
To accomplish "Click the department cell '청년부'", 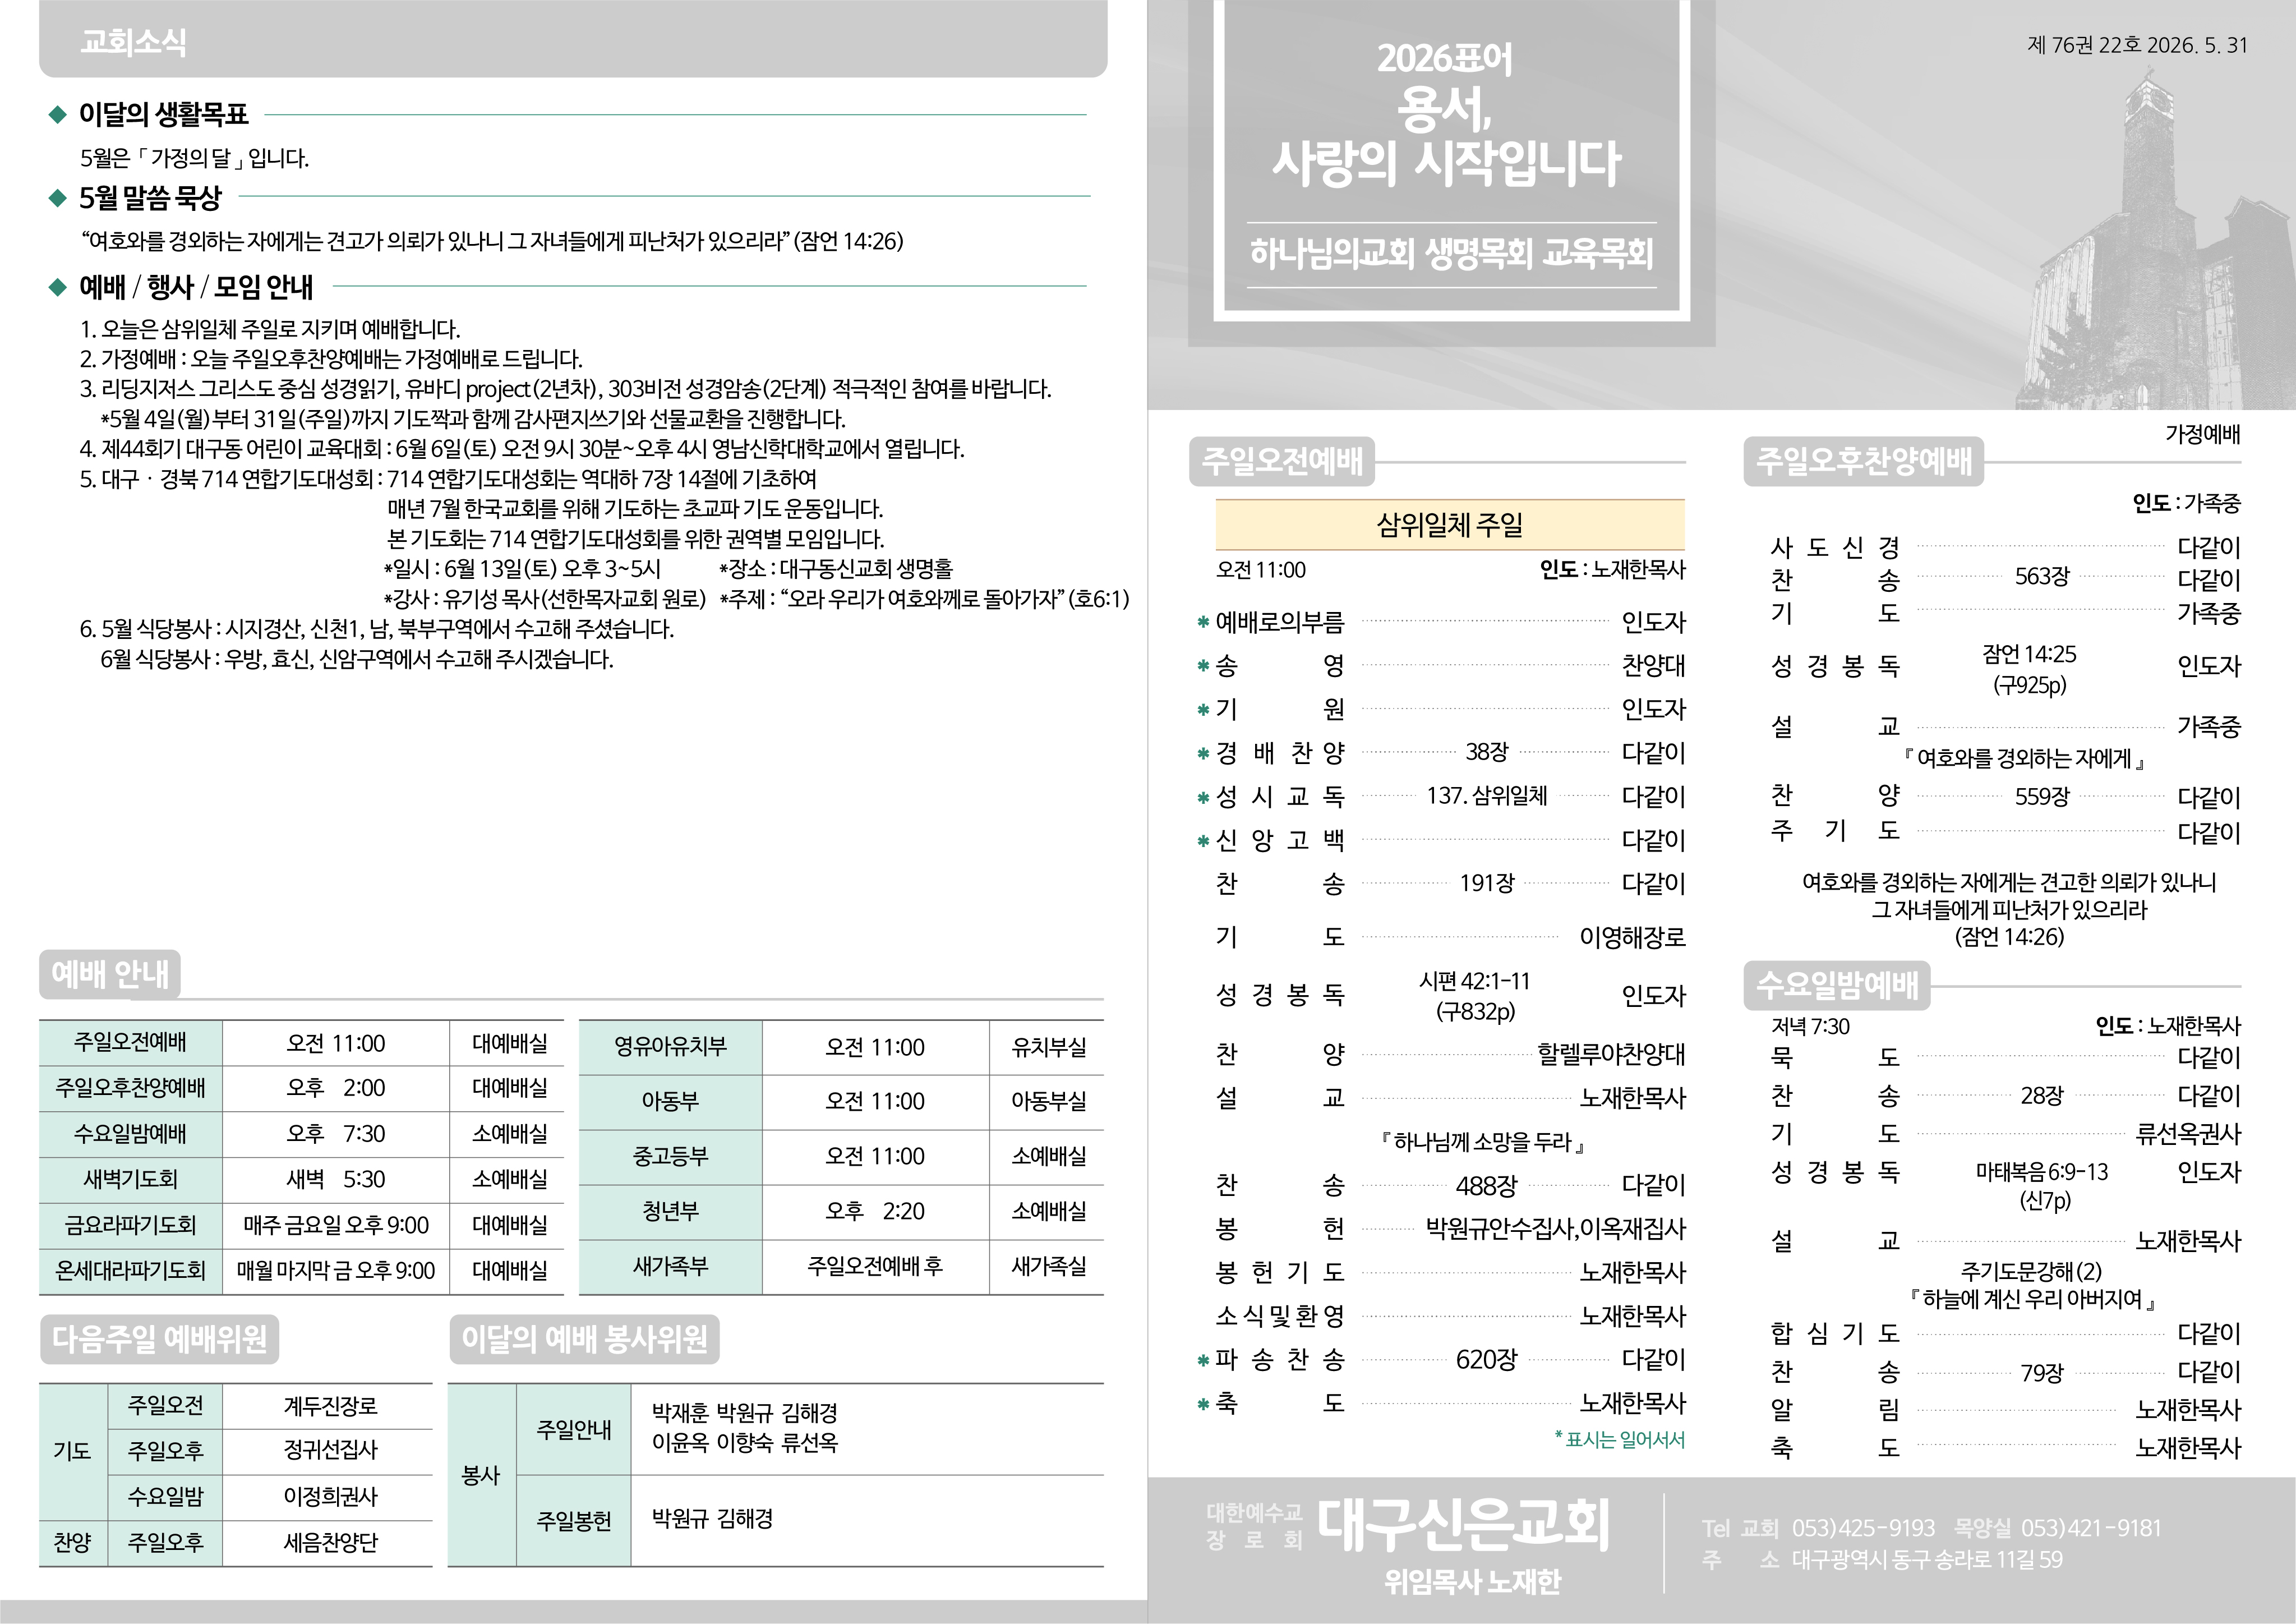I will point(670,1212).
